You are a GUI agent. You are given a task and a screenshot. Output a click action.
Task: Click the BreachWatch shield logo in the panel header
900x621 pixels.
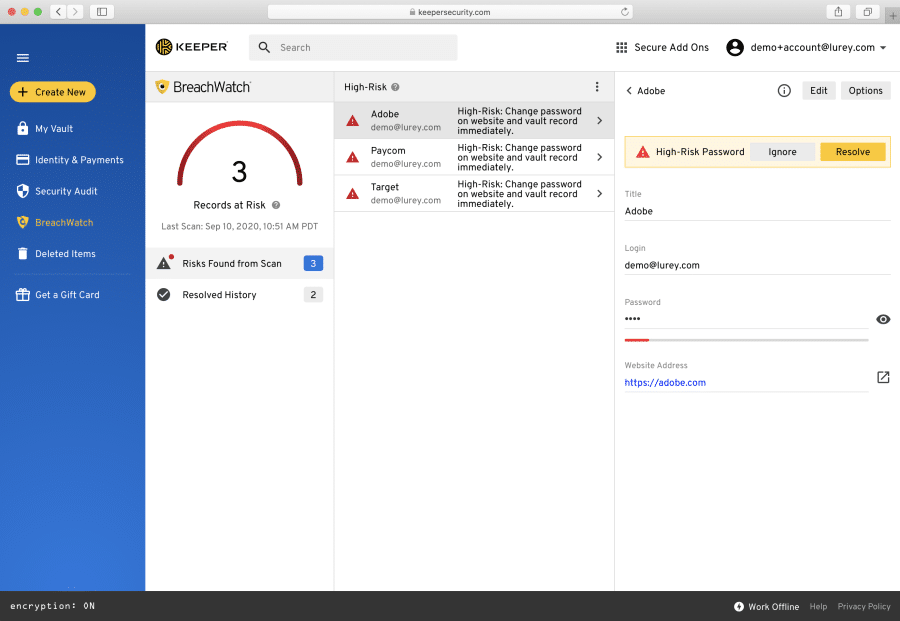[x=162, y=87]
